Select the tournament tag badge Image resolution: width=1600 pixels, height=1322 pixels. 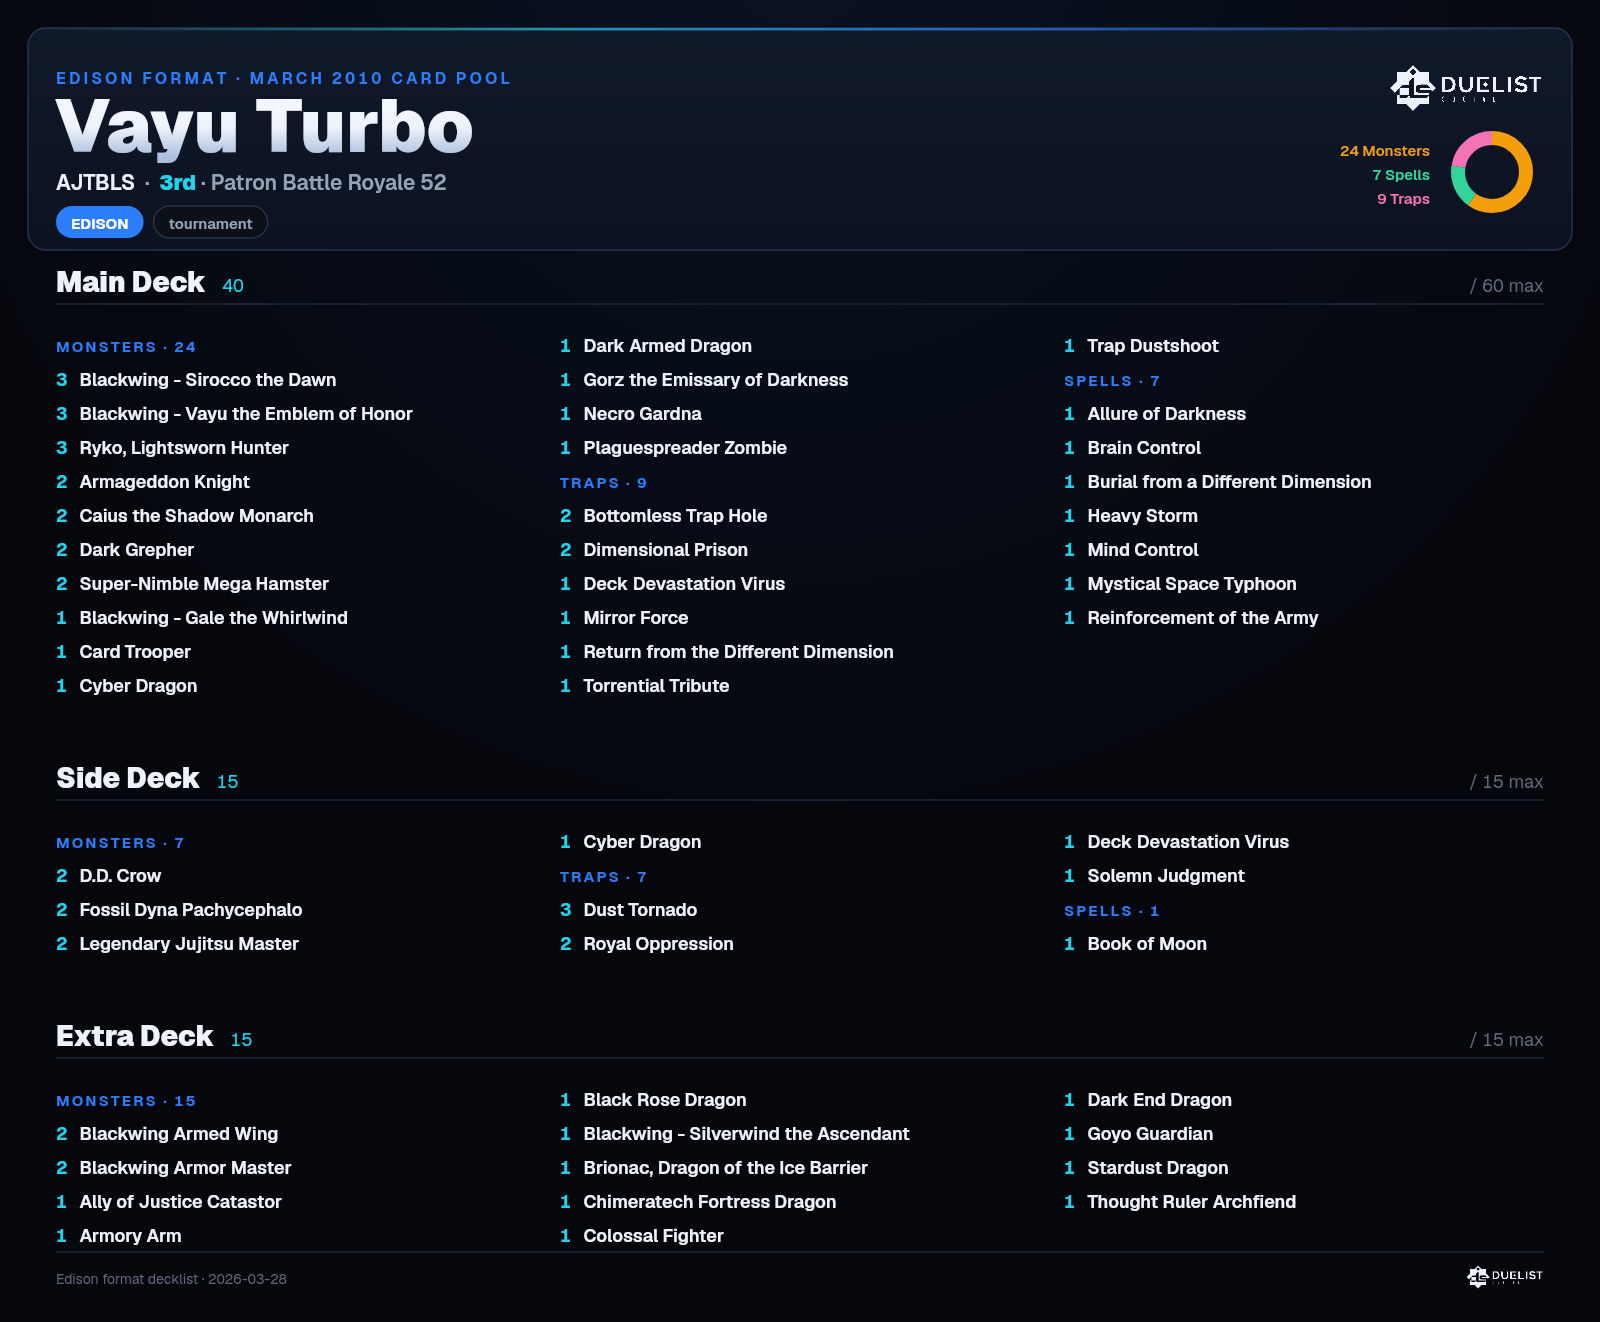(x=210, y=223)
